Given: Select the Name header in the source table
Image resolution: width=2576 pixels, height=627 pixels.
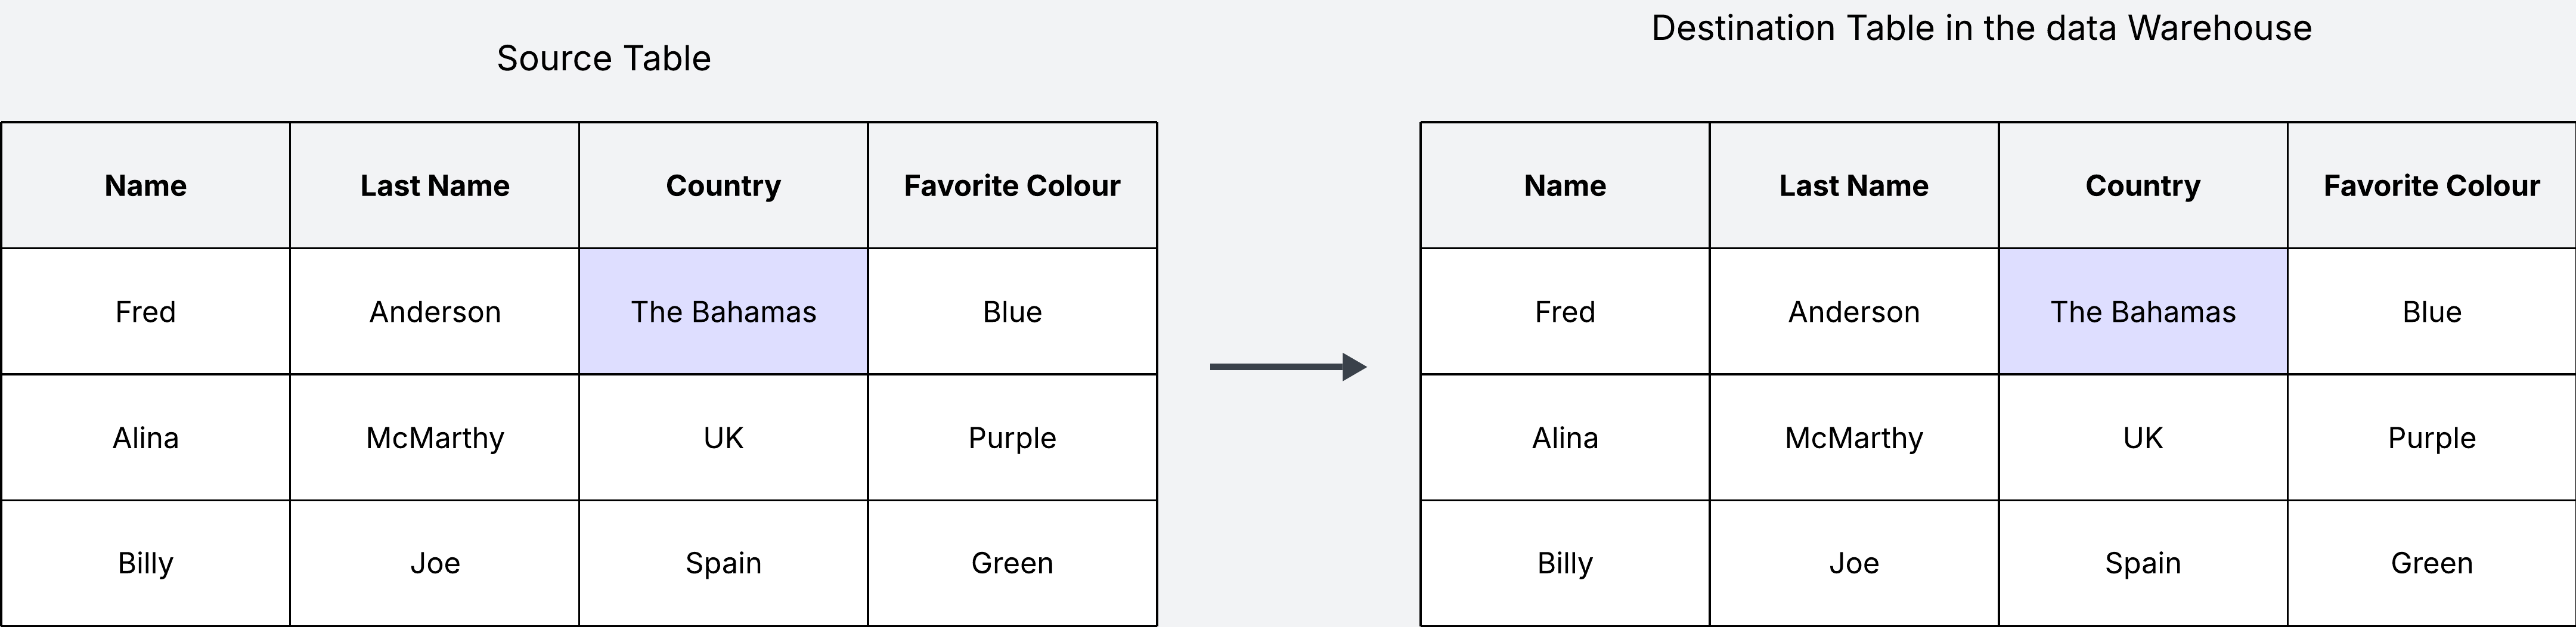Looking at the screenshot, I should click(x=145, y=186).
